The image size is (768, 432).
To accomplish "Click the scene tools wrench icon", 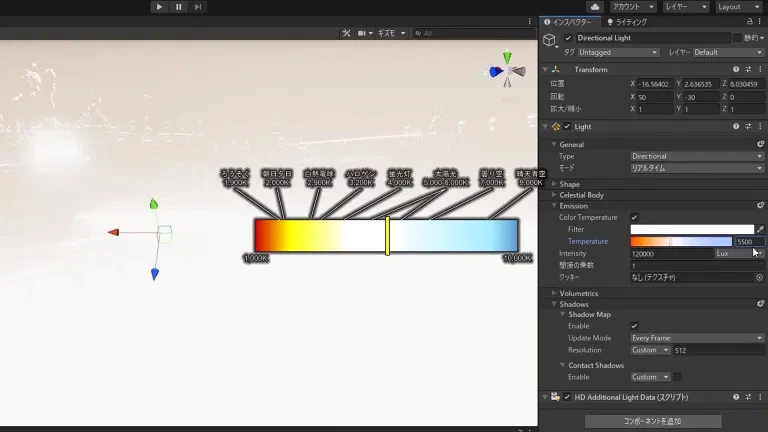I will 346,33.
